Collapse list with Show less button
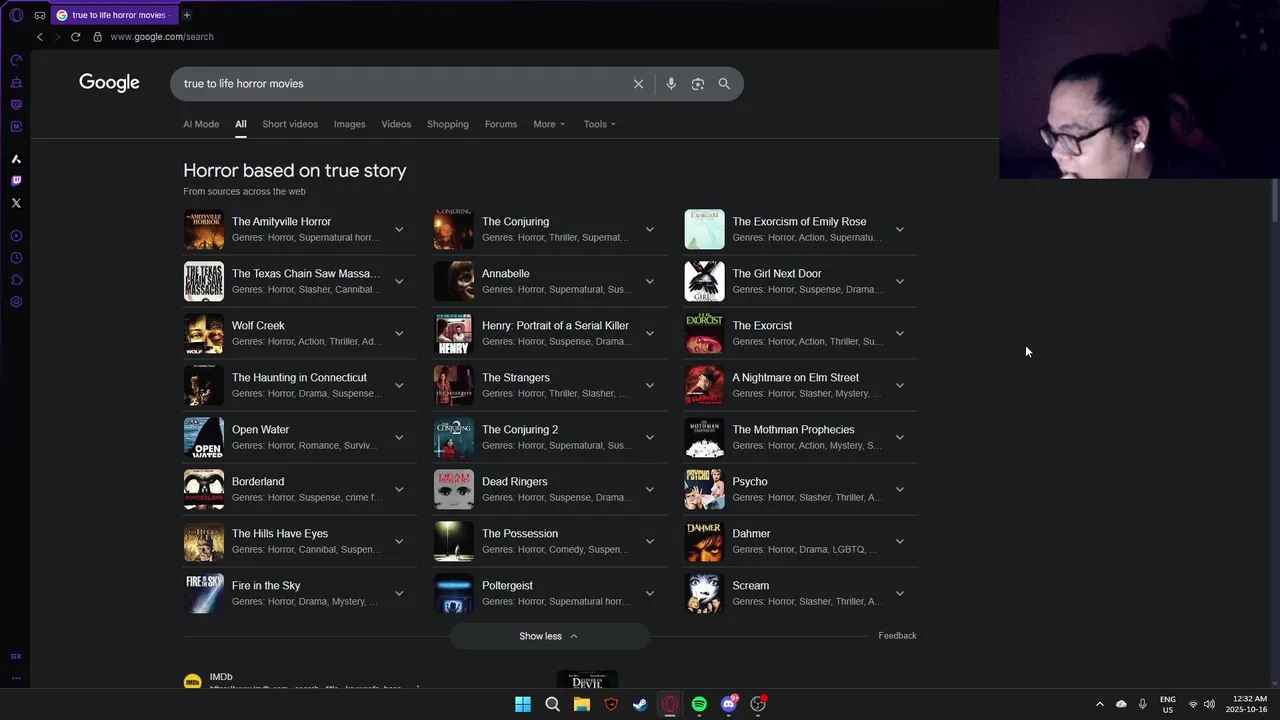This screenshot has height=720, width=1280. pos(549,636)
